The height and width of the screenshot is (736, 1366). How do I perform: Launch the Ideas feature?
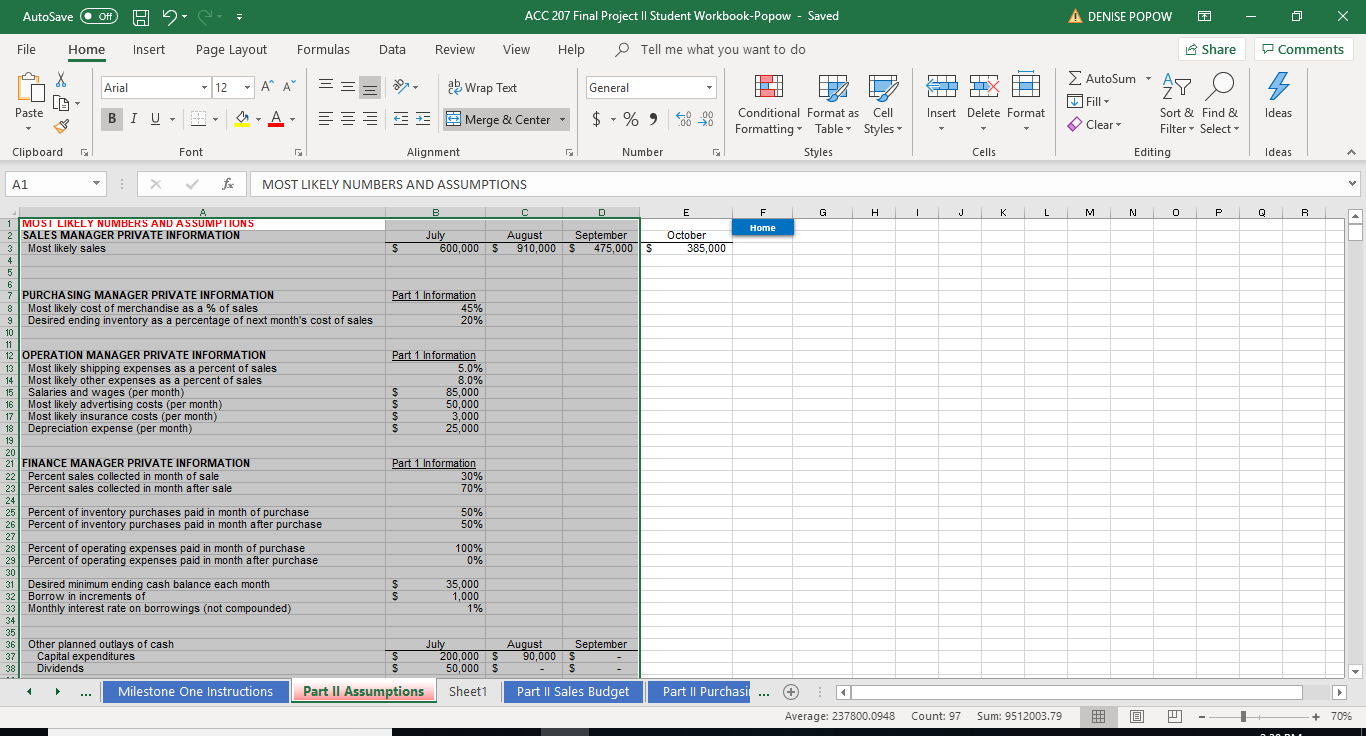(1277, 100)
